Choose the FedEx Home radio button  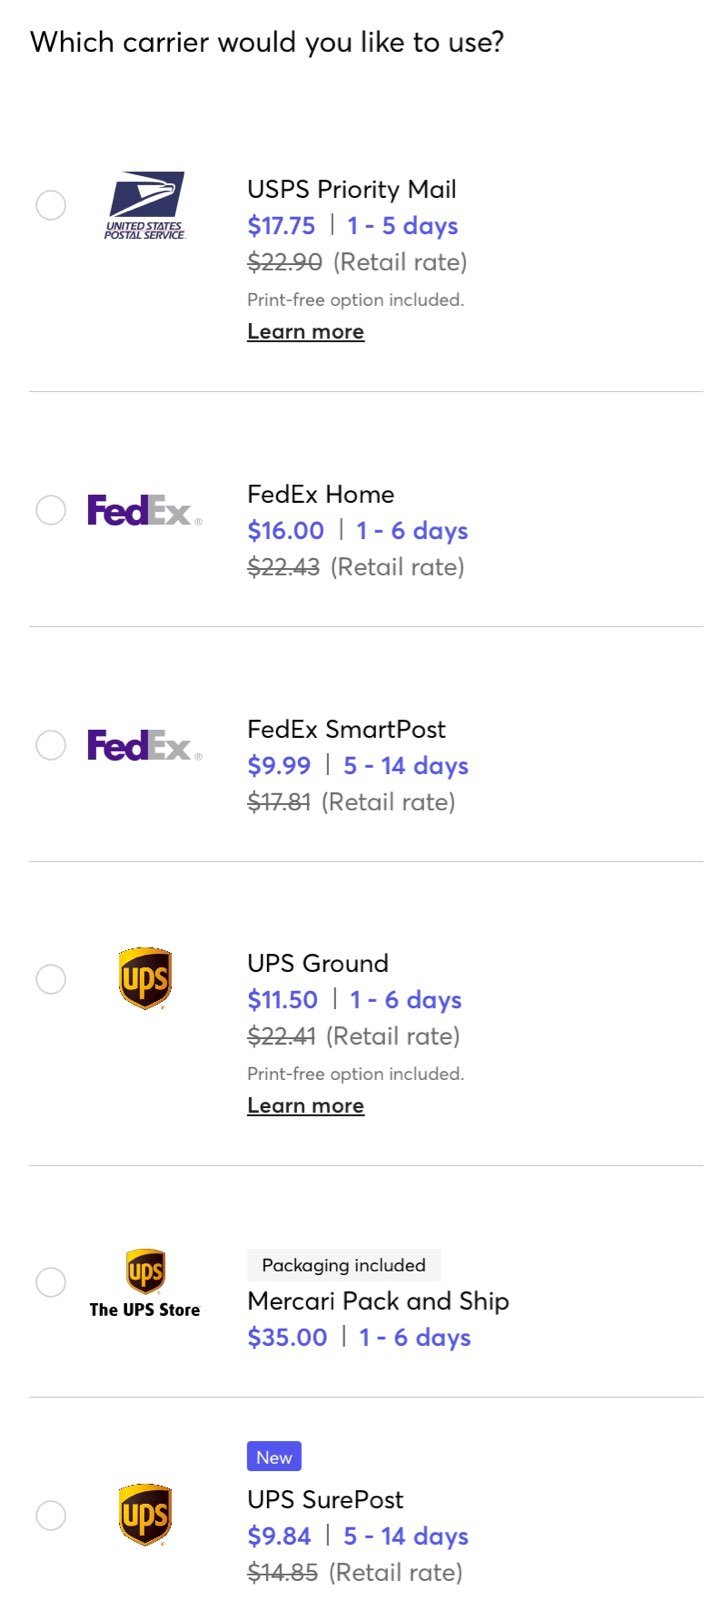click(x=51, y=510)
